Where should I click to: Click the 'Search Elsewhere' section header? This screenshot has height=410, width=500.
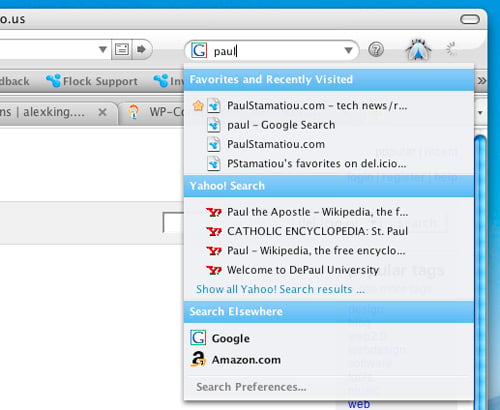click(x=329, y=311)
